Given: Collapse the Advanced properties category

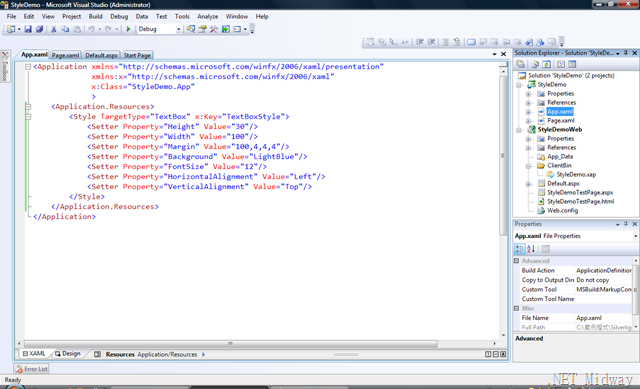Looking at the screenshot, I should (517, 261).
